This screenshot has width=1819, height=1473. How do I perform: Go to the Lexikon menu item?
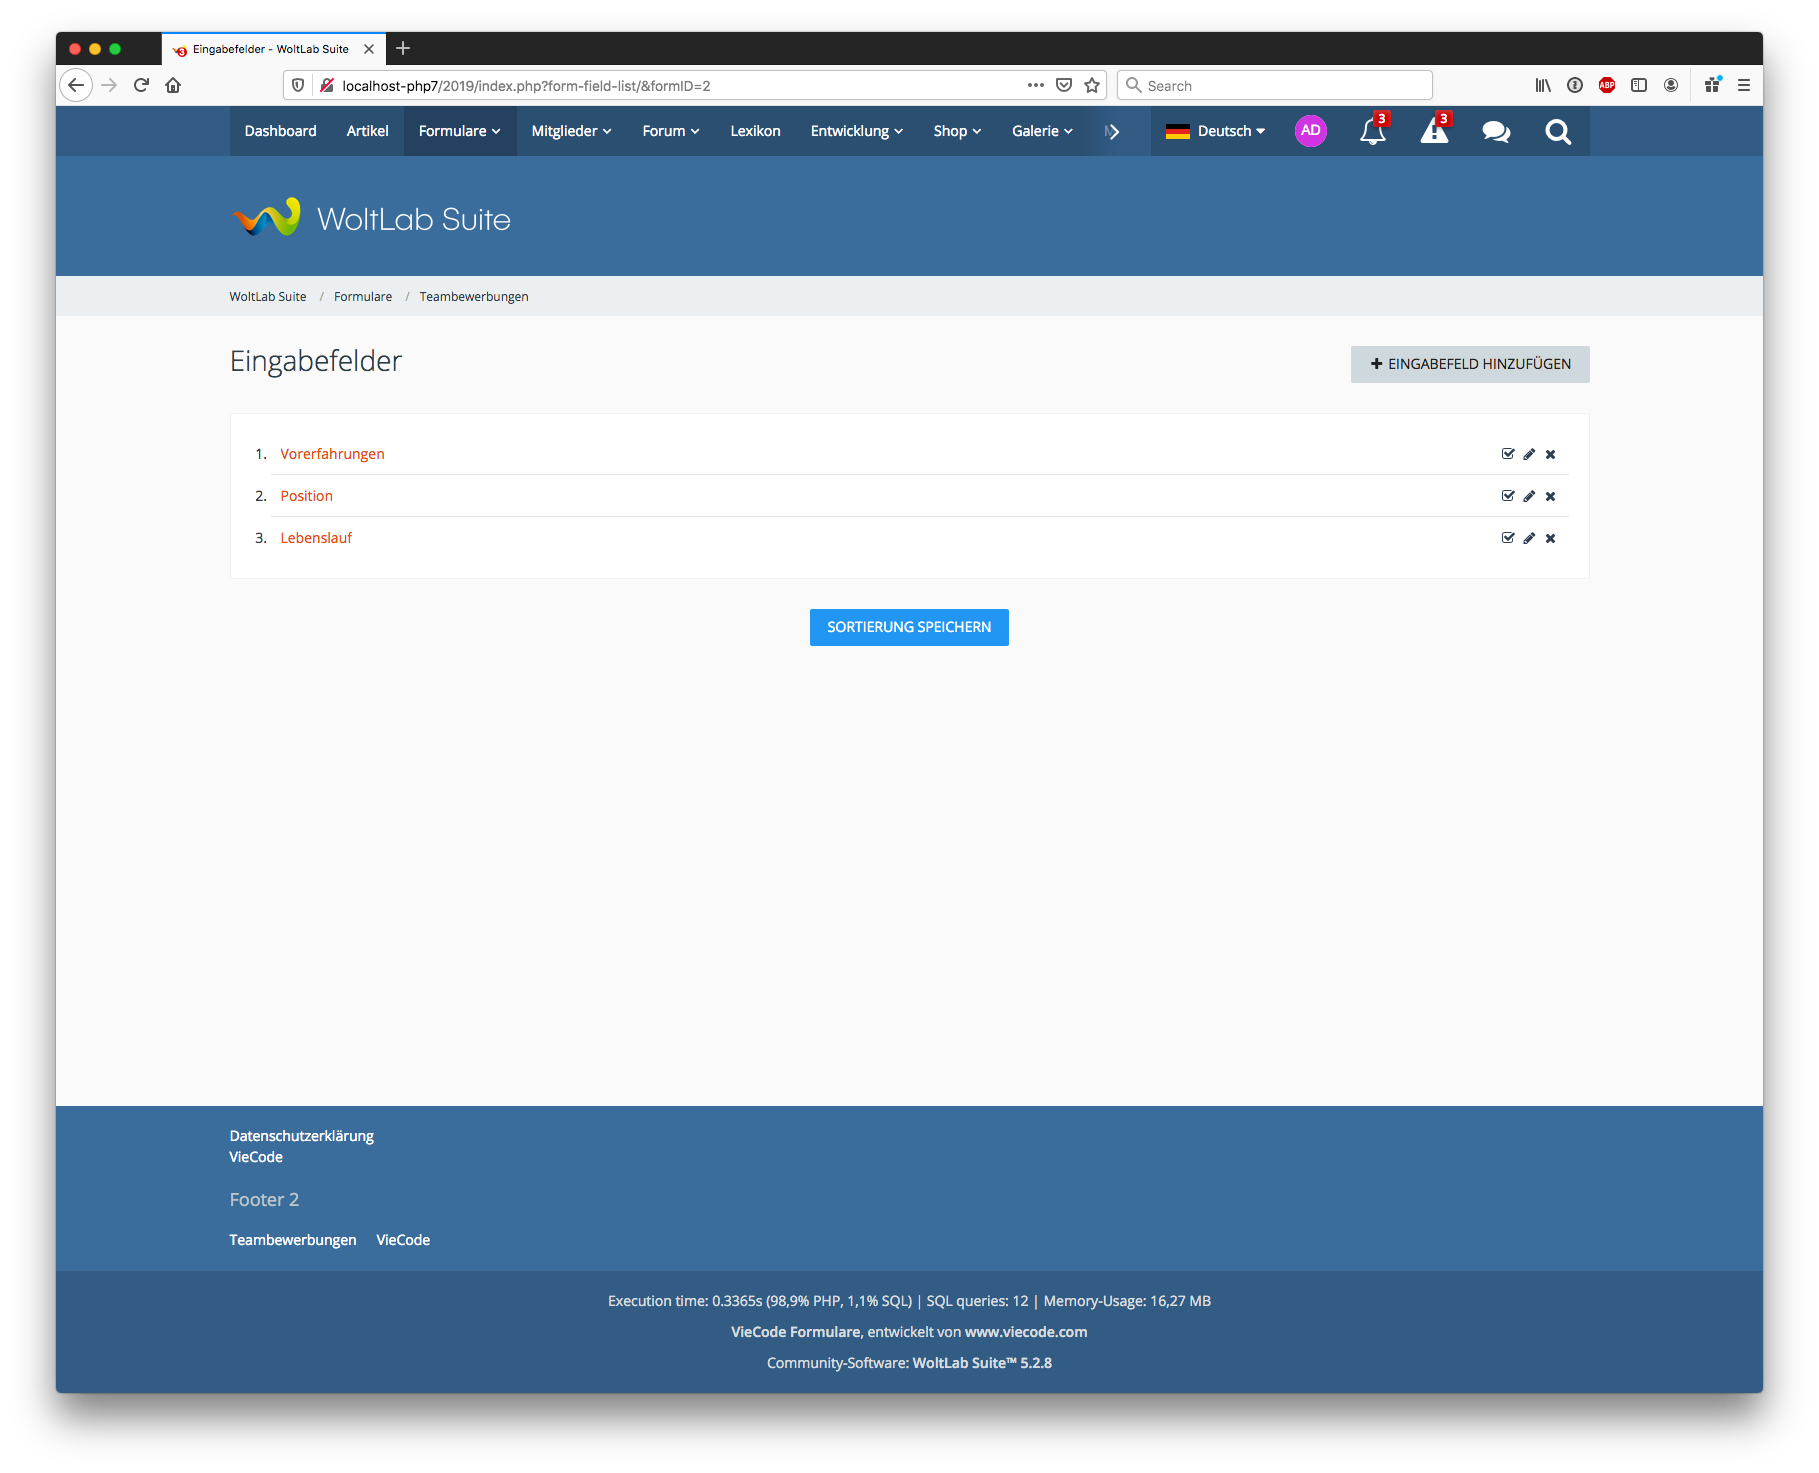[x=755, y=131]
